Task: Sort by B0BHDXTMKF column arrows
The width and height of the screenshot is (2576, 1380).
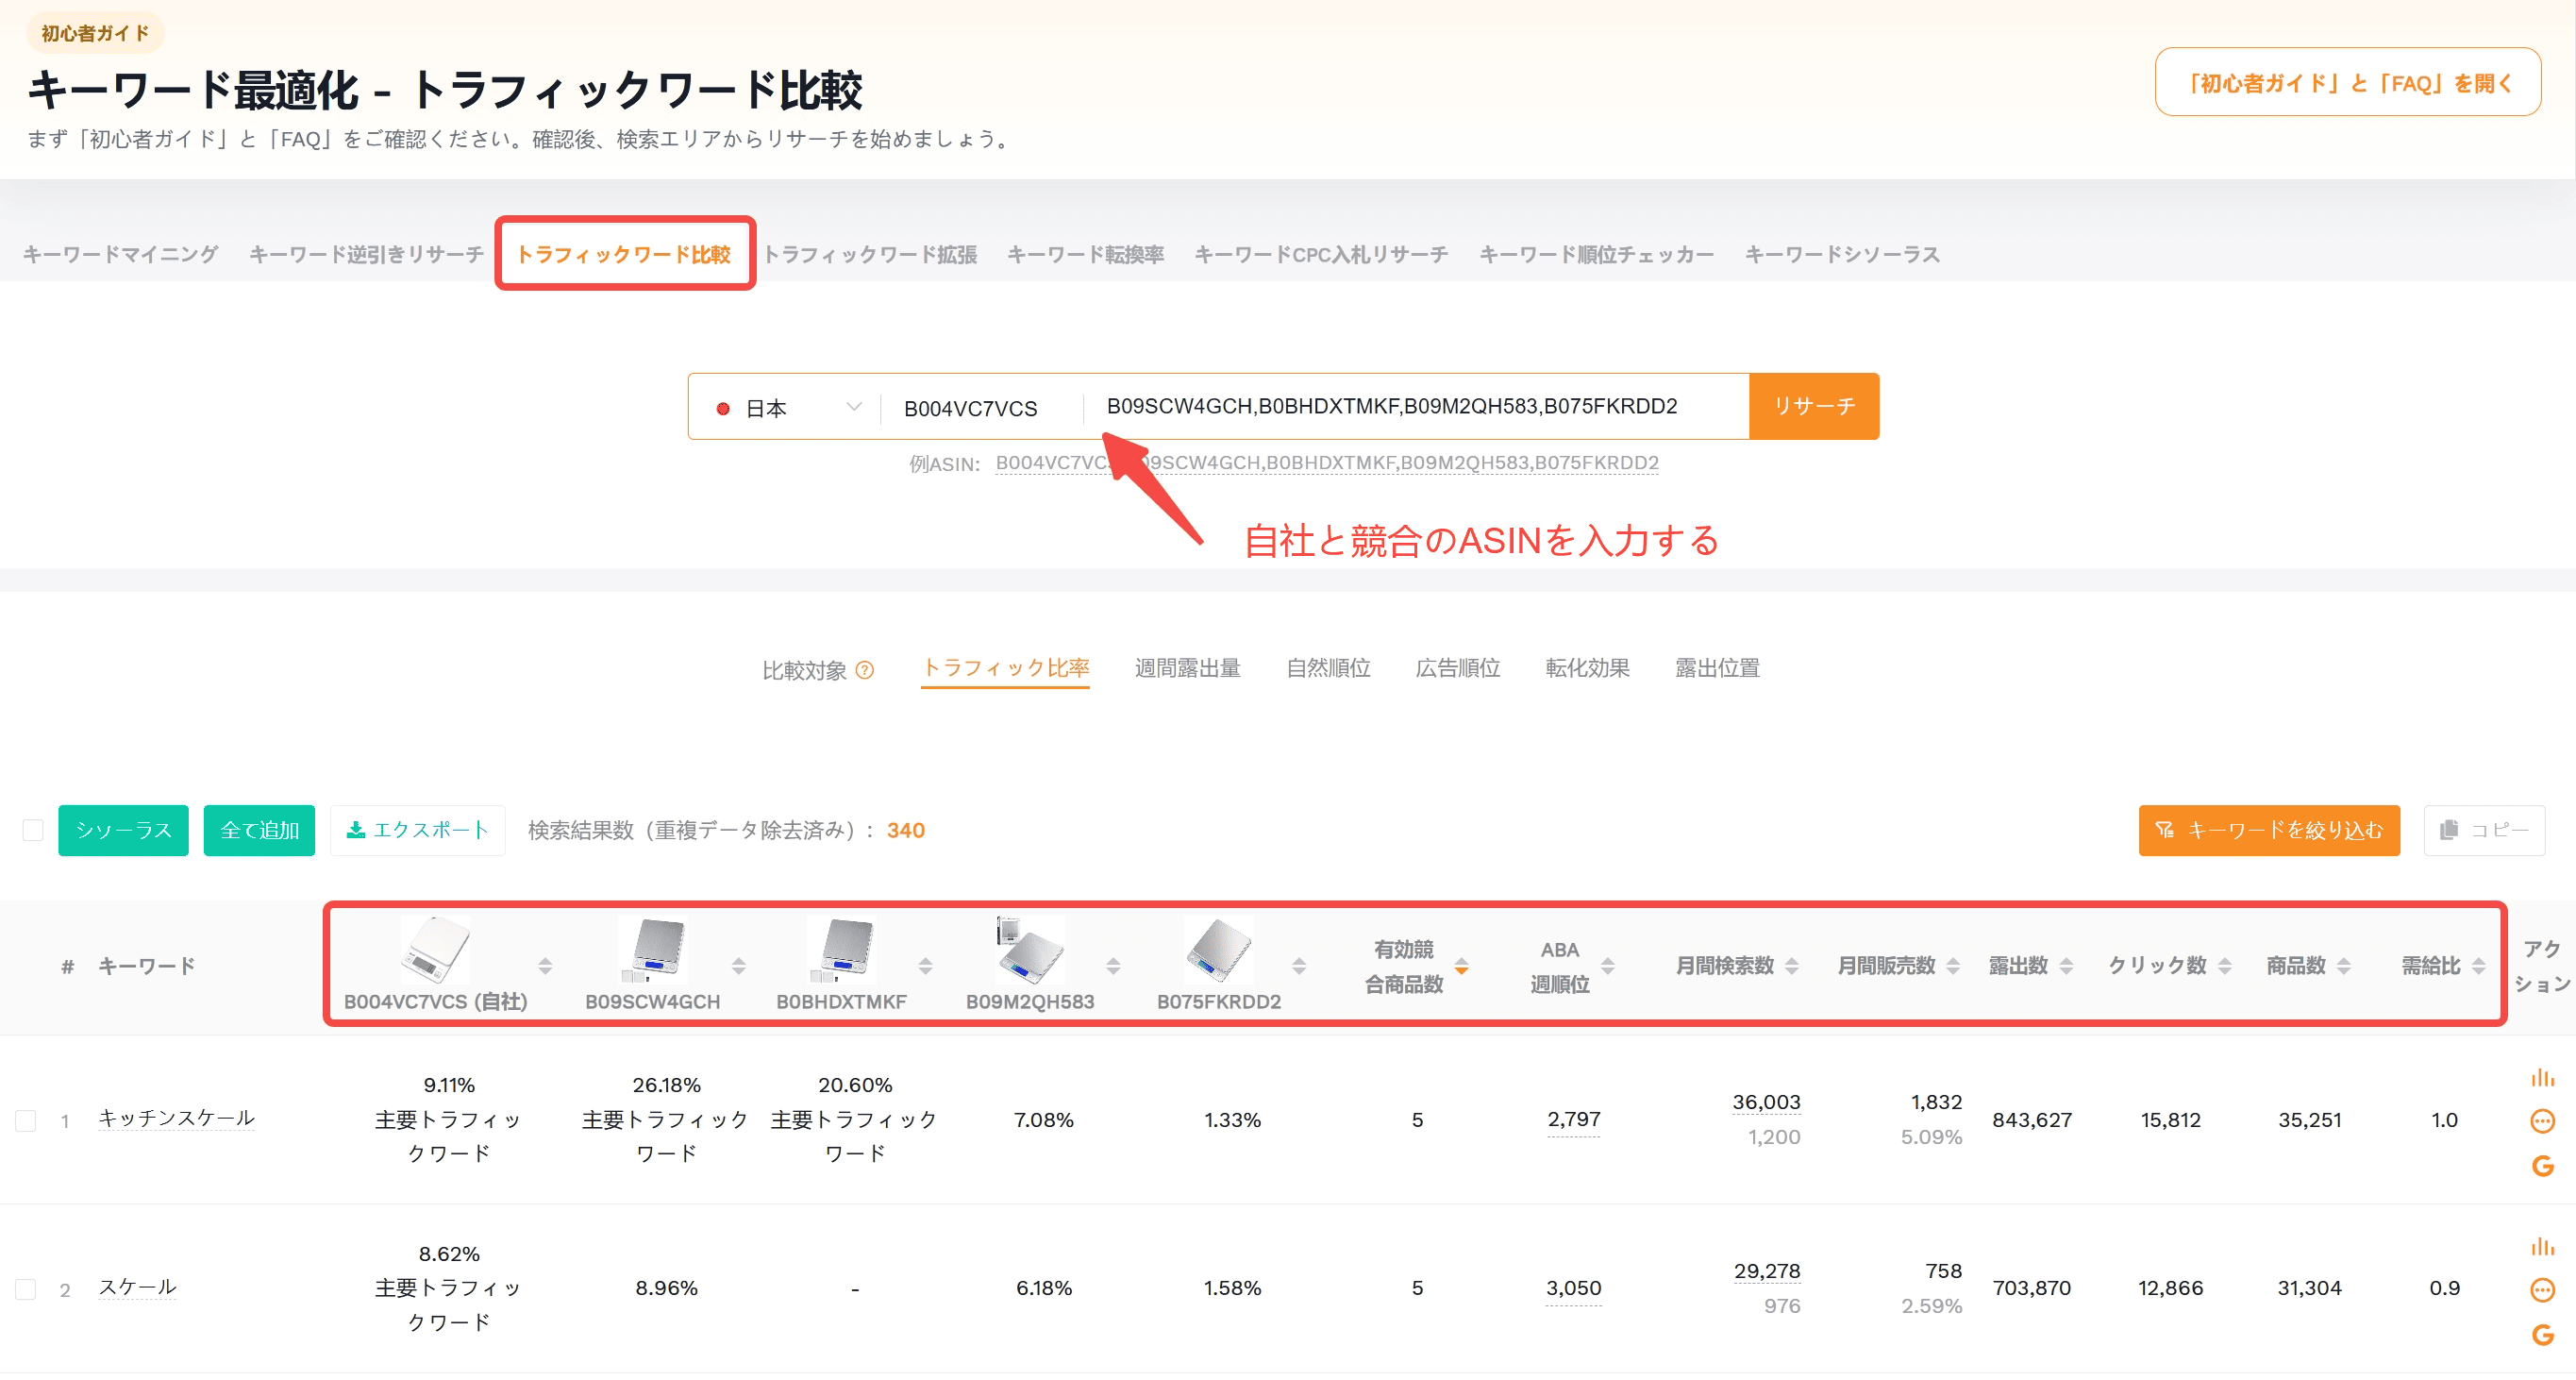Action: [x=925, y=966]
